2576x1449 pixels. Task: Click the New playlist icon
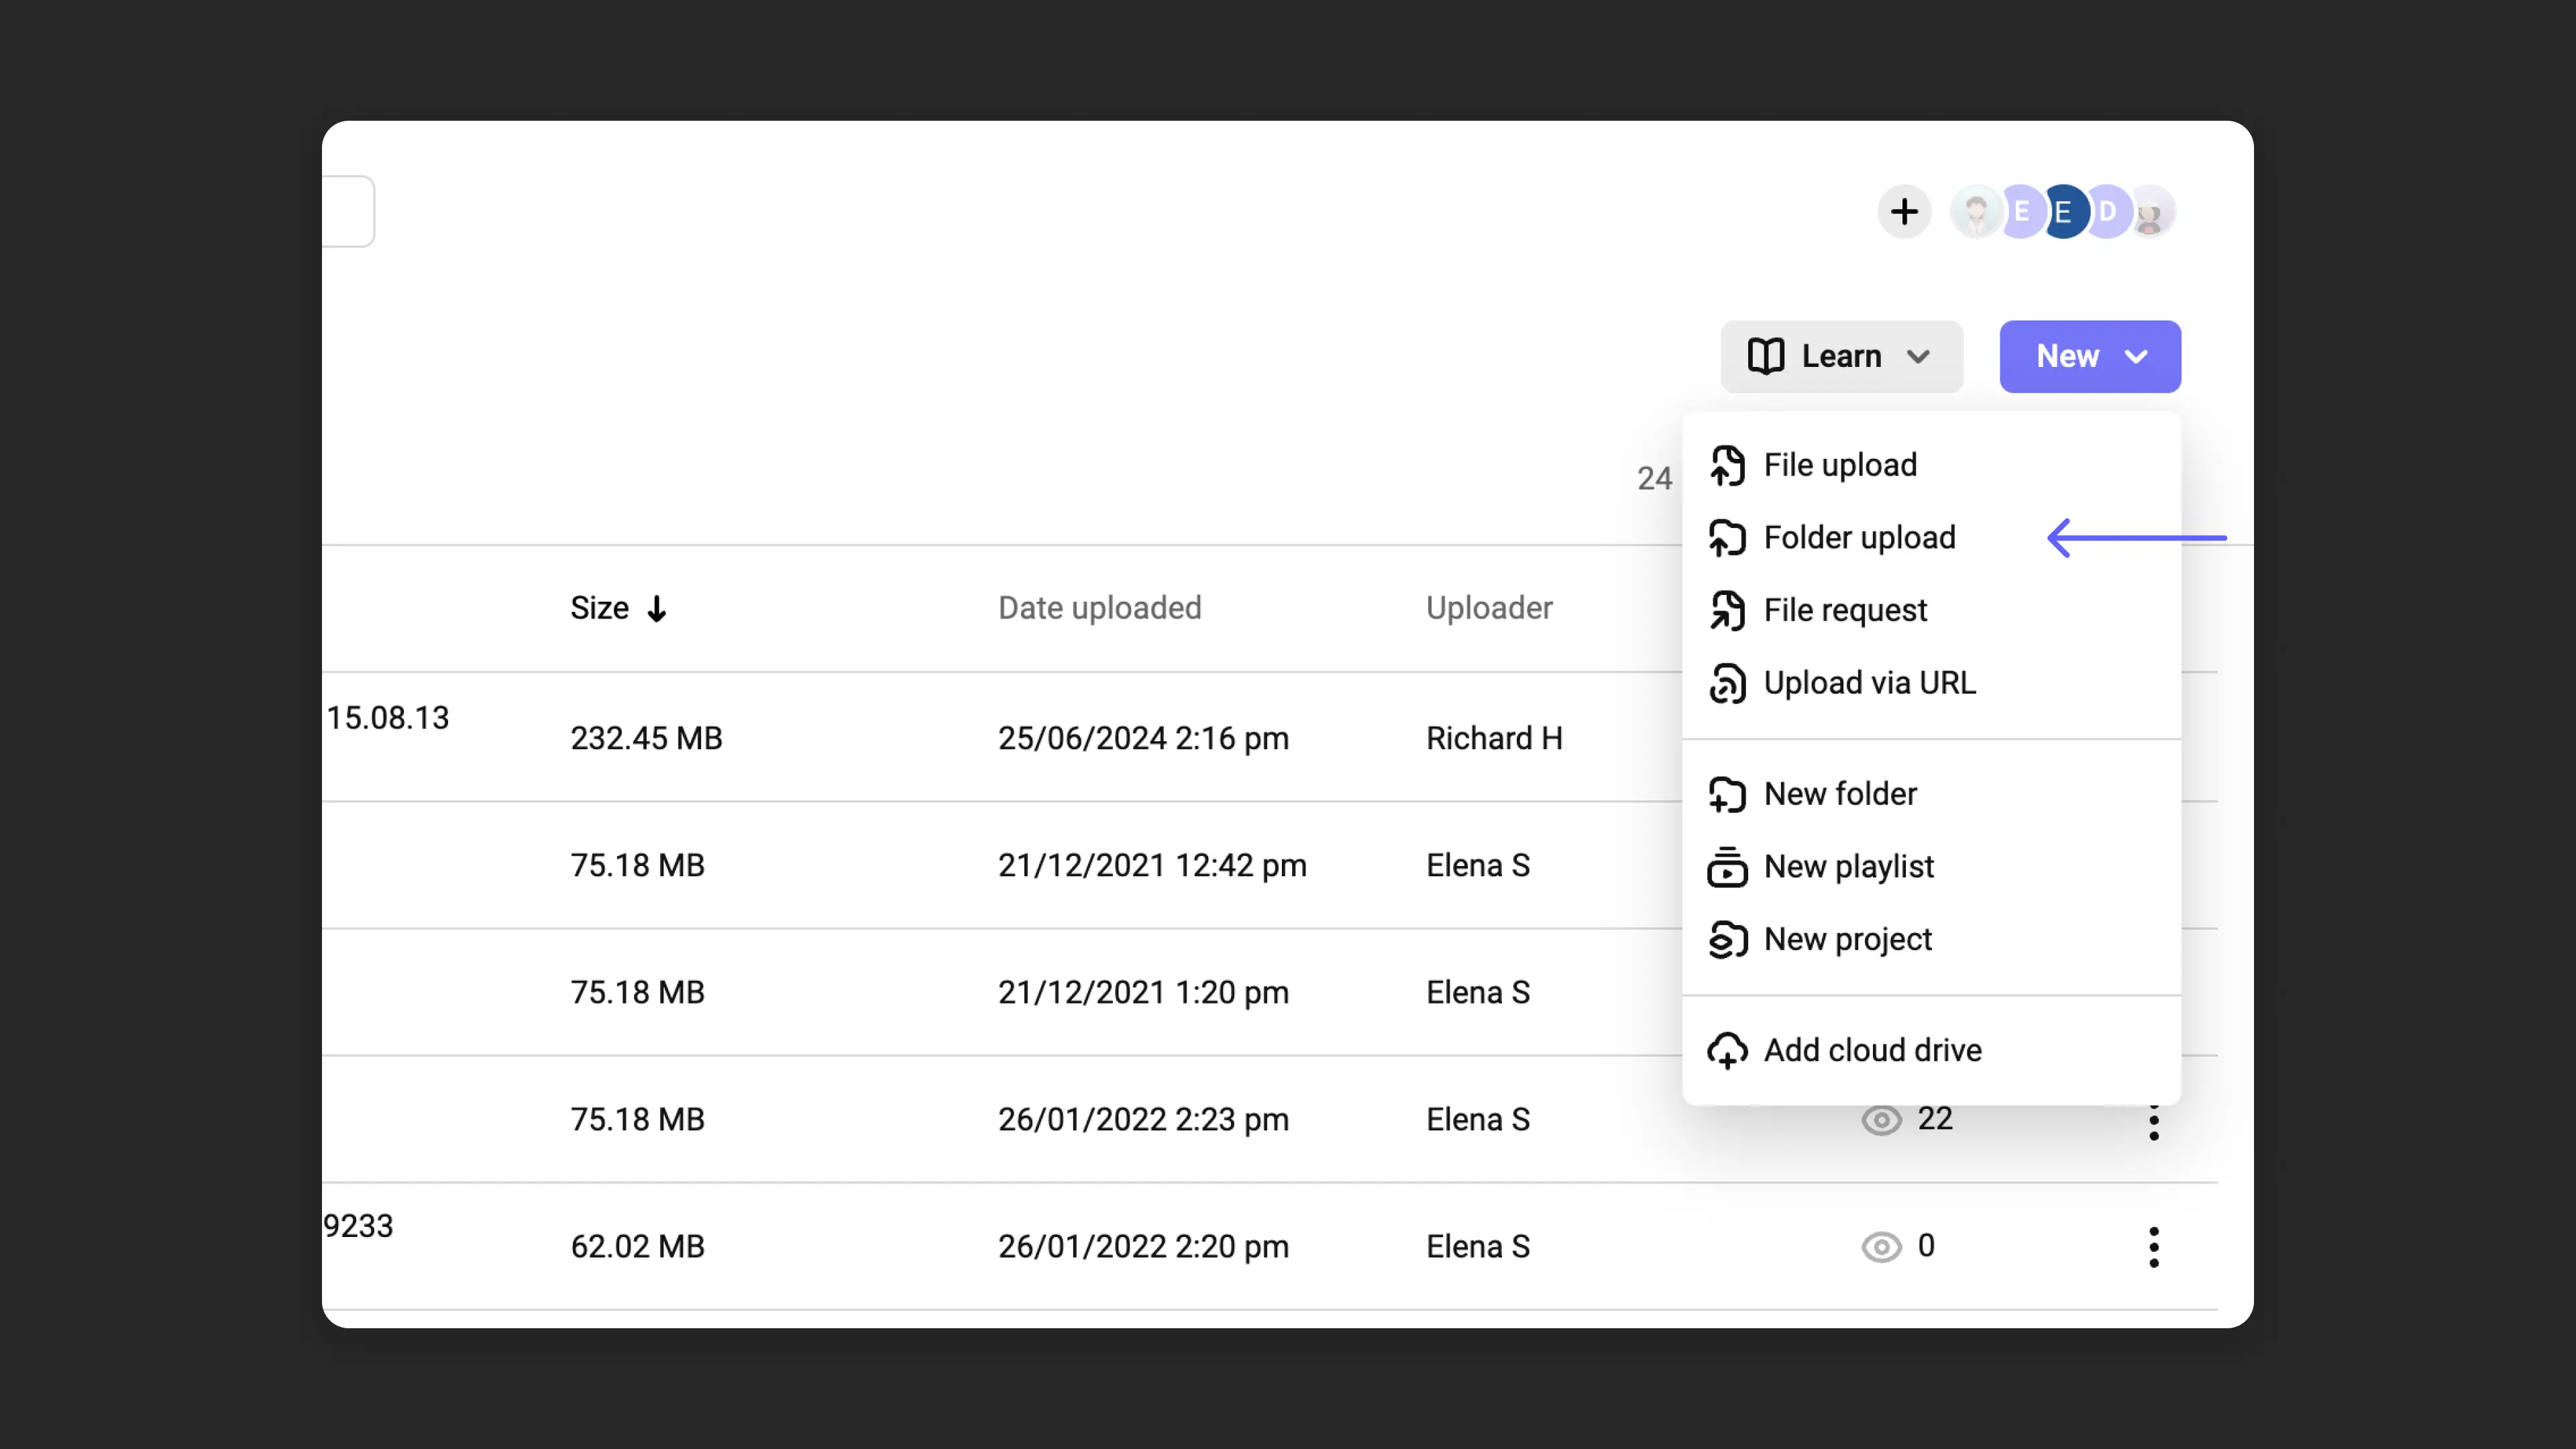[x=1727, y=867]
